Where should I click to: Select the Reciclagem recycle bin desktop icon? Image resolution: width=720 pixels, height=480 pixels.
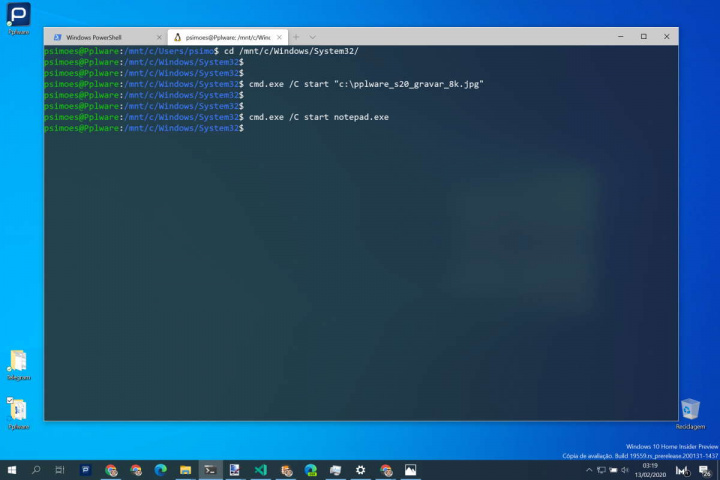(690, 408)
